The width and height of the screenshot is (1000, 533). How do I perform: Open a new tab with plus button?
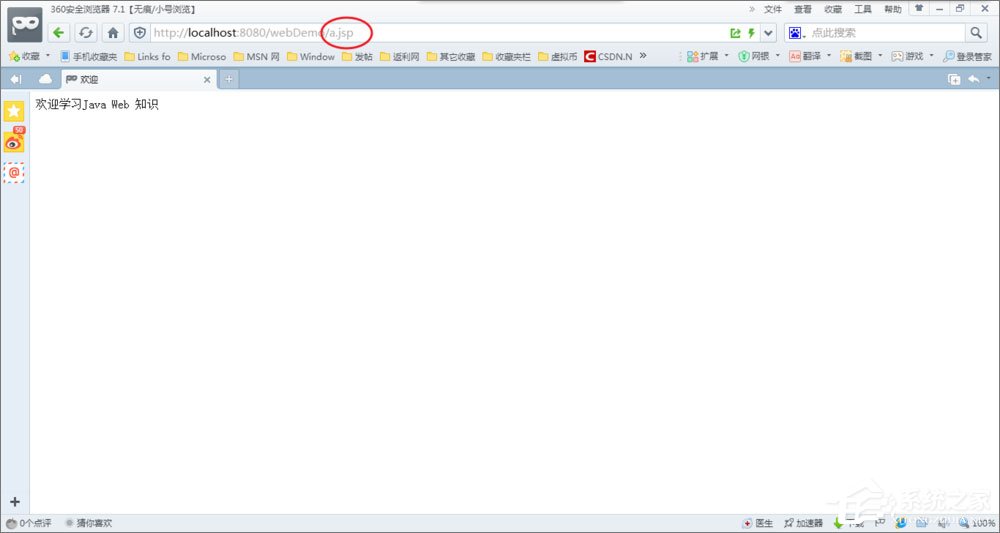pos(228,80)
